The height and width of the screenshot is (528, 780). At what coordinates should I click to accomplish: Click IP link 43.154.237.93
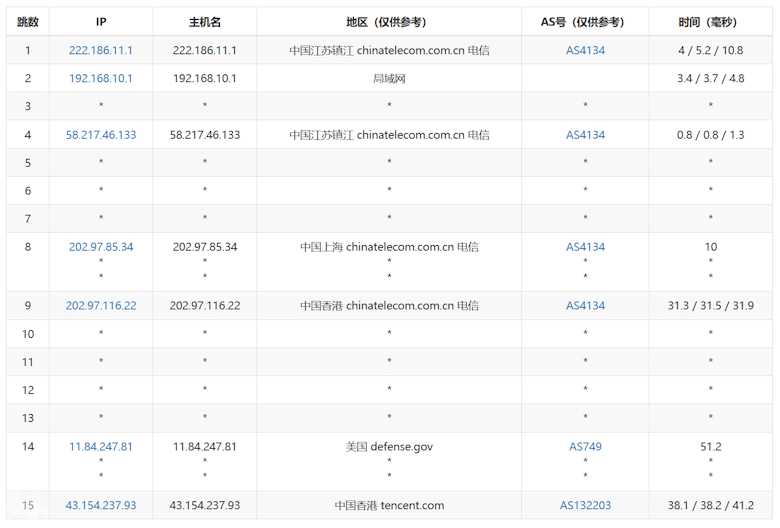coord(101,505)
